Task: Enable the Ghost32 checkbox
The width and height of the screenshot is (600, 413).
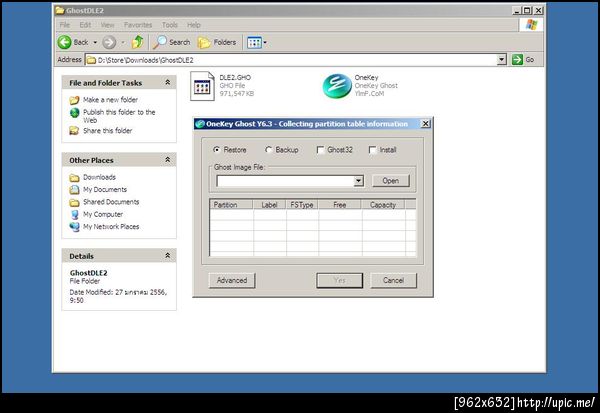Action: (321, 150)
